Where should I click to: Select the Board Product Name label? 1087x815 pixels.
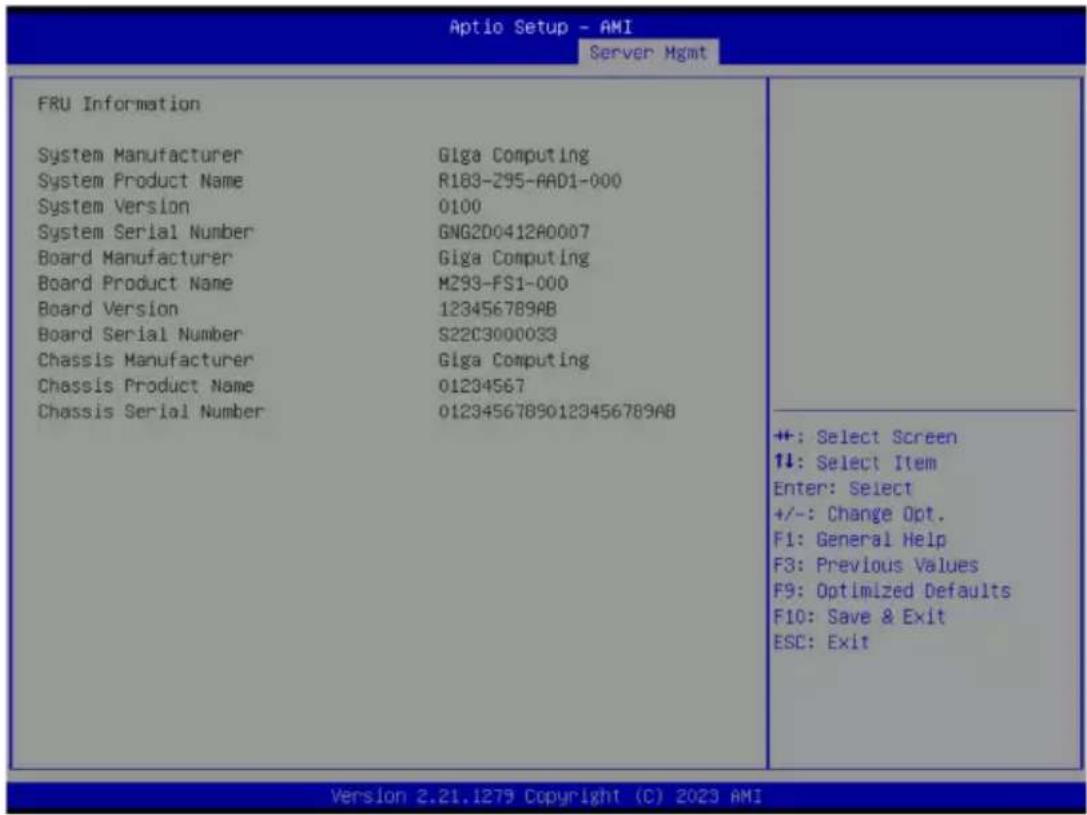coord(134,283)
